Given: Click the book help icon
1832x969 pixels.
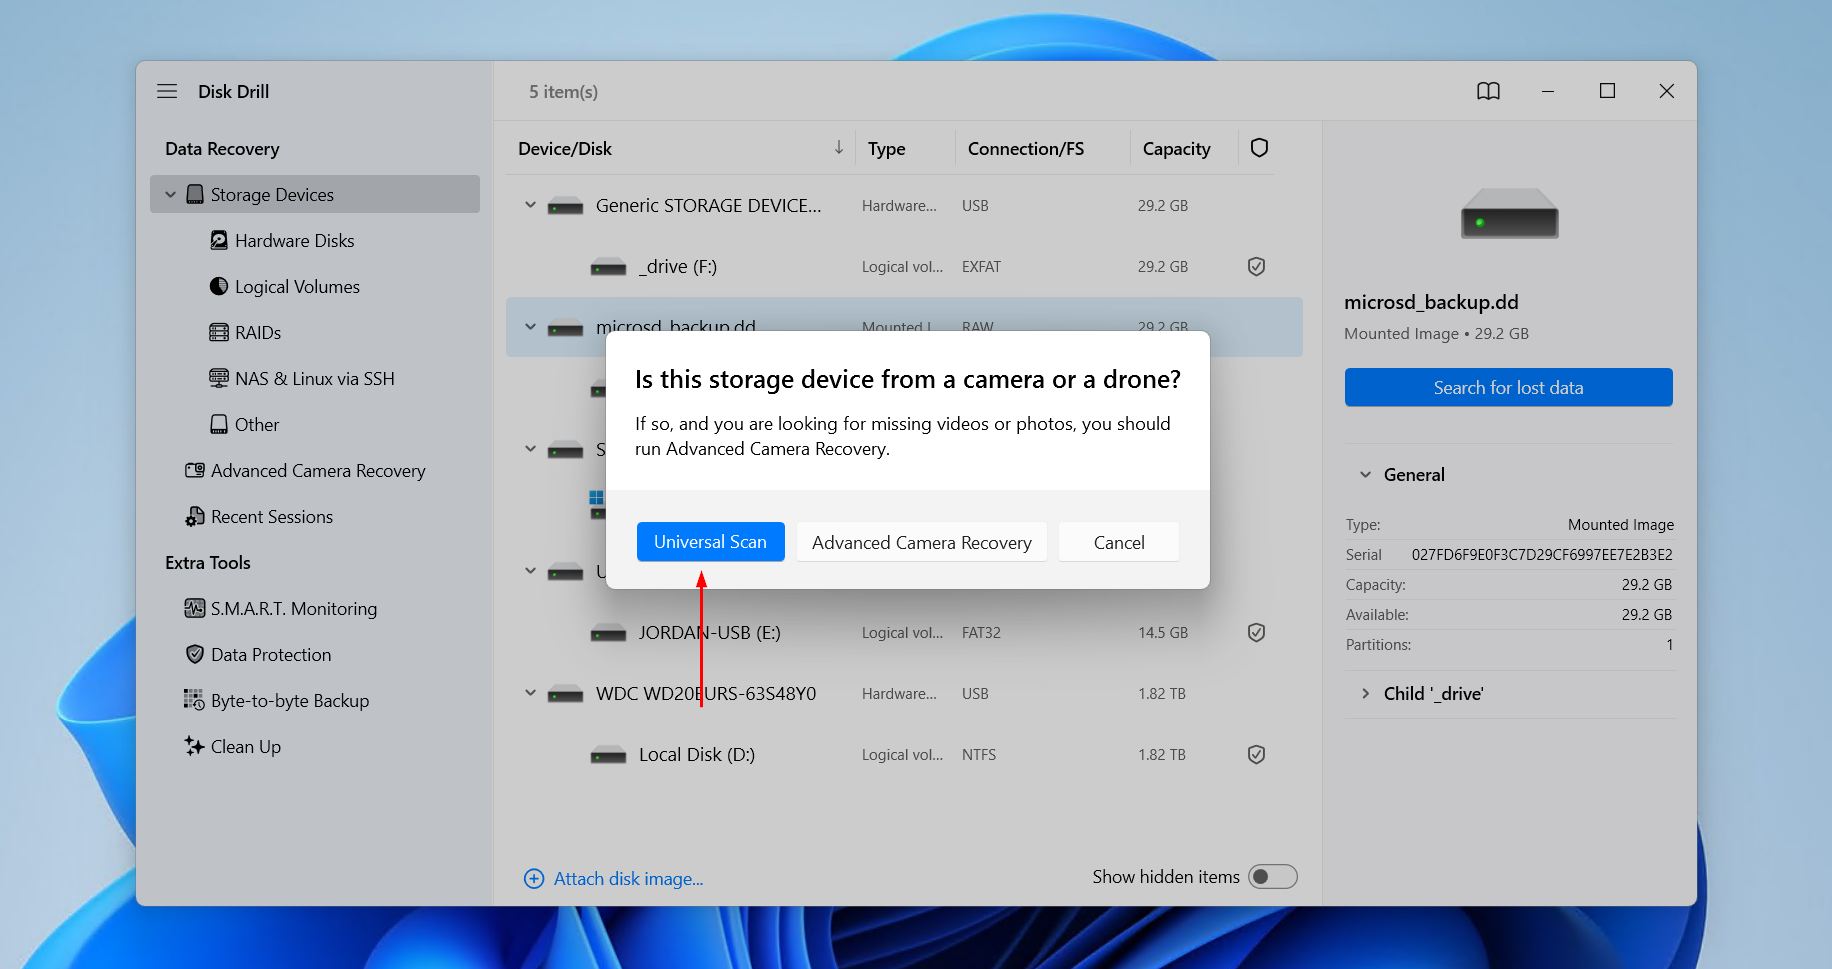Looking at the screenshot, I should click(1488, 91).
